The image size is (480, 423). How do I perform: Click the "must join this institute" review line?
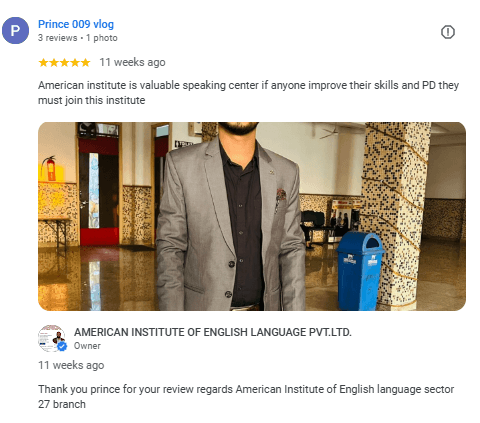click(x=92, y=100)
